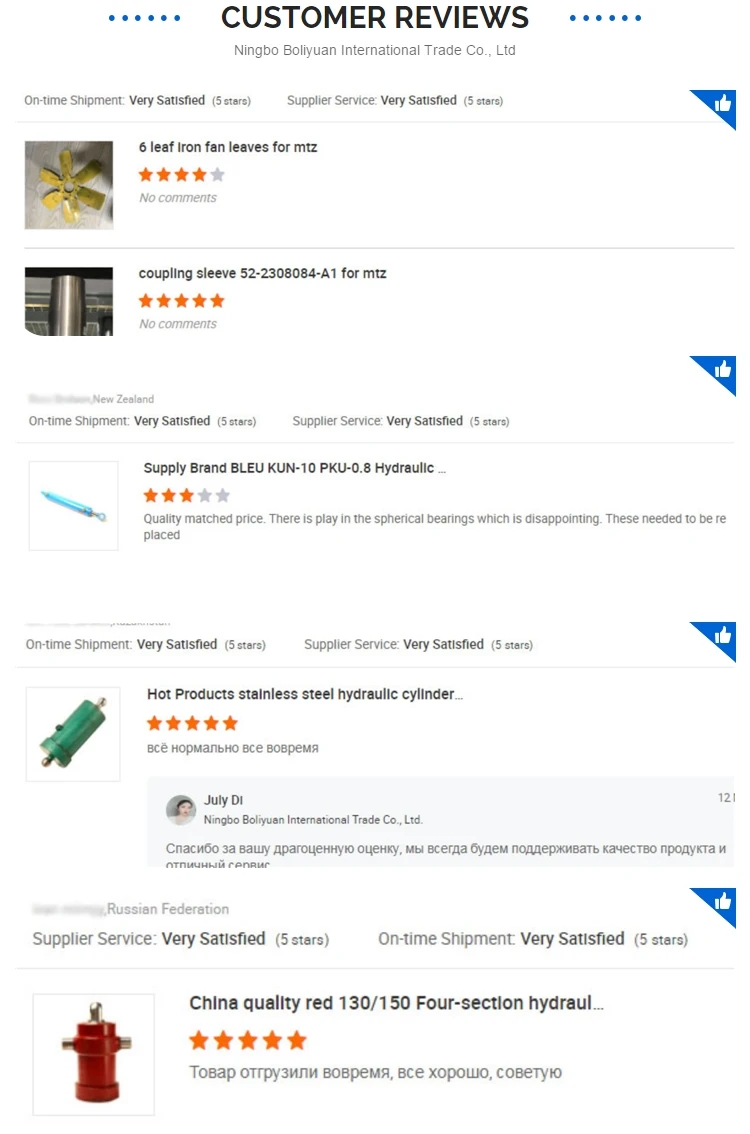
Task: Open "China quality red 130/150 Four-section" link
Action: 396,1003
